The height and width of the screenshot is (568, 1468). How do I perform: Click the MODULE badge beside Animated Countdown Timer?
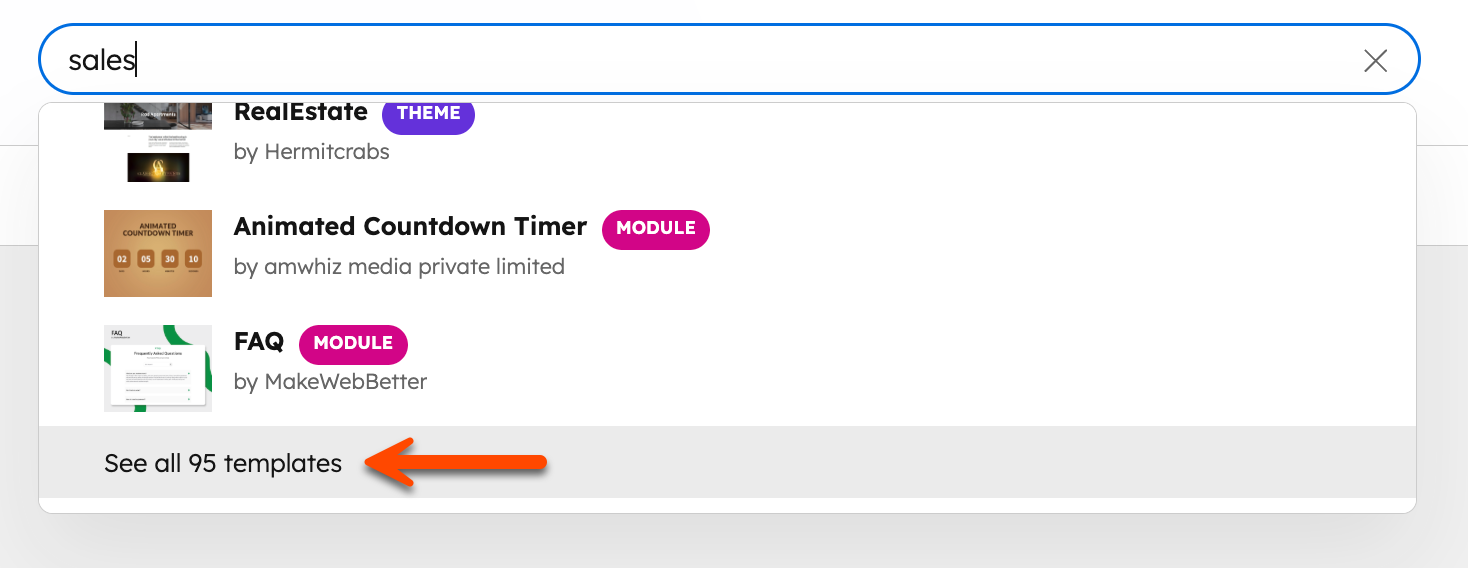tap(655, 229)
